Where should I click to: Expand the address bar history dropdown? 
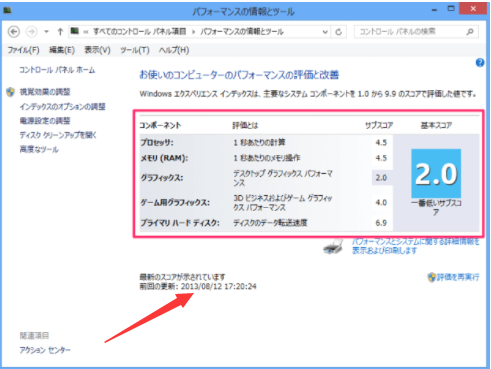coord(325,32)
